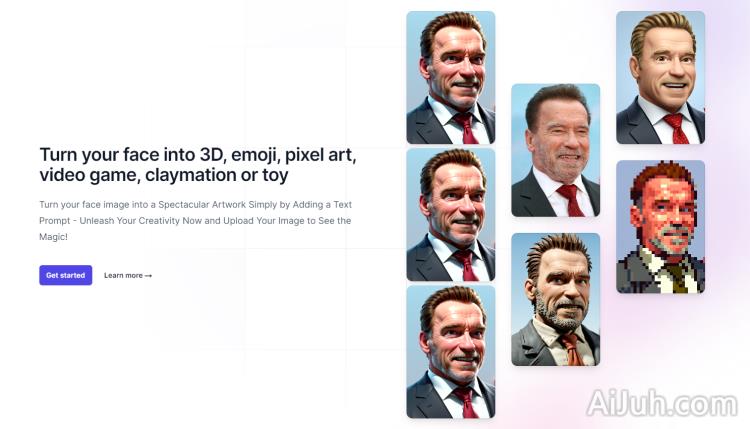This screenshot has width=750, height=429.
Task: Click the arrow icon beside "Learn more"
Action: coord(148,275)
